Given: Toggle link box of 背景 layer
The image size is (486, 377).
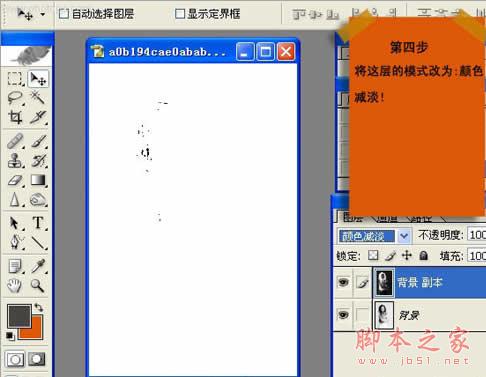Looking at the screenshot, I should [362, 314].
